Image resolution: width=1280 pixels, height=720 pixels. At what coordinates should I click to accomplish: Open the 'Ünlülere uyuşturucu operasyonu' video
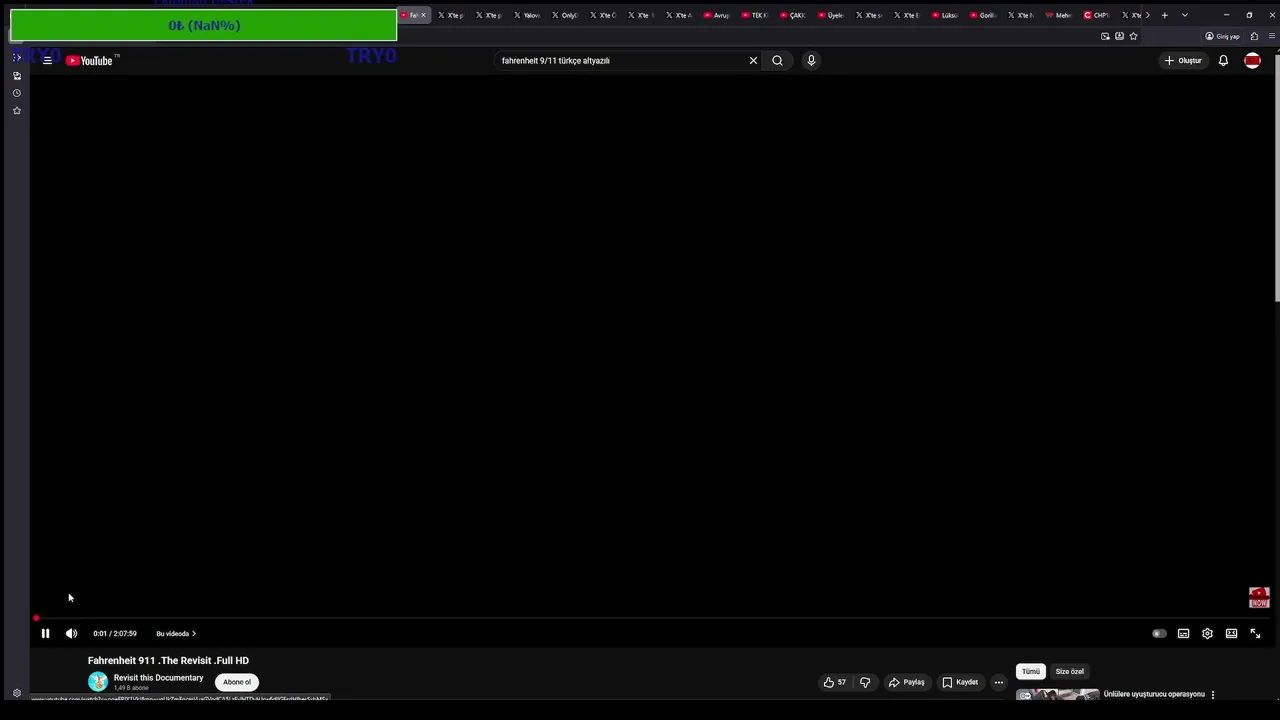(x=1154, y=694)
